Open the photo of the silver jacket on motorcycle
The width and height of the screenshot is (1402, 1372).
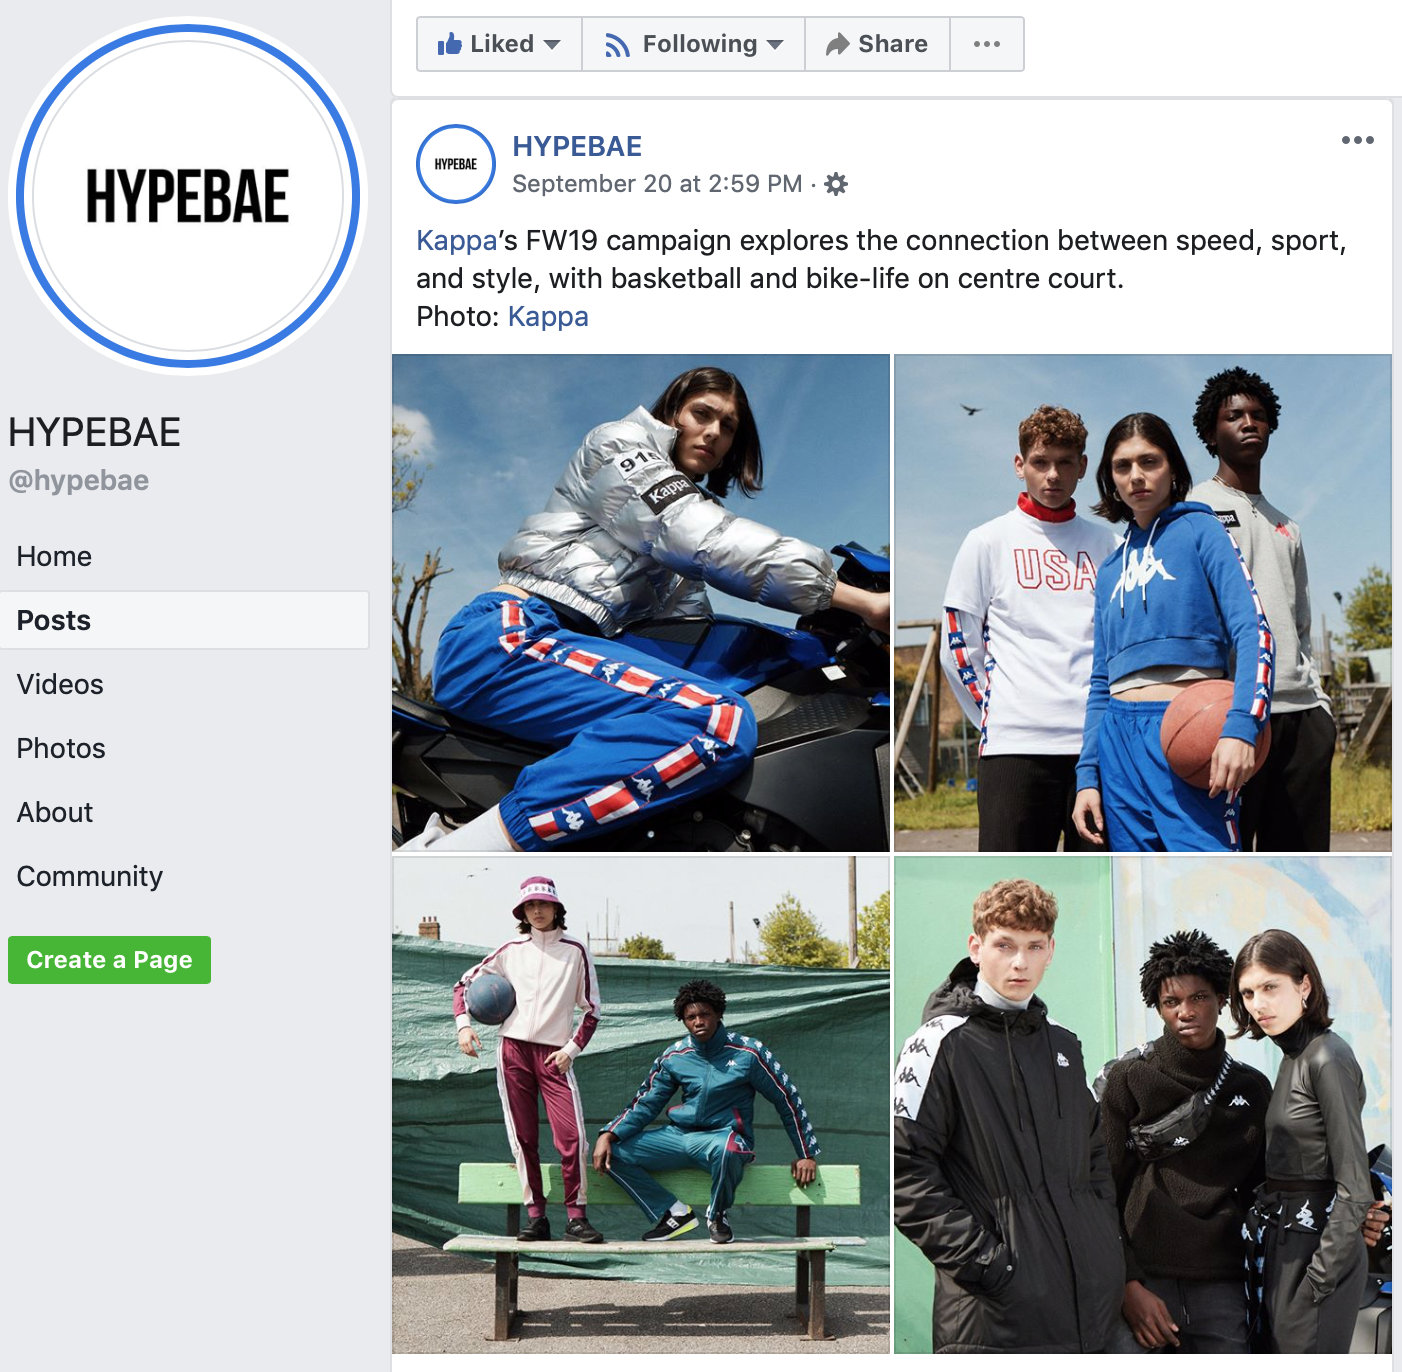click(641, 603)
